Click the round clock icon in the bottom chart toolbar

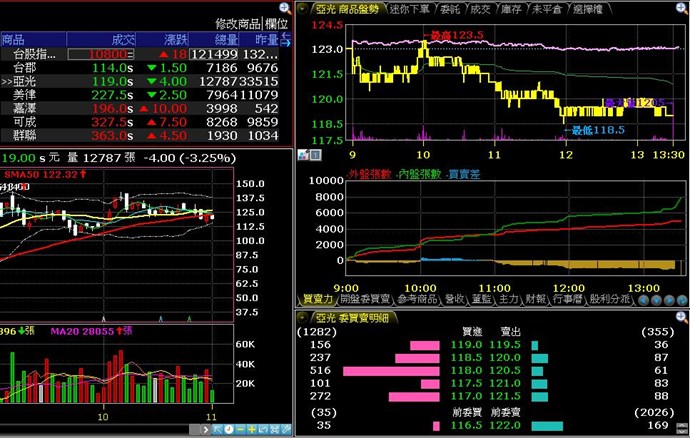click(x=229, y=429)
